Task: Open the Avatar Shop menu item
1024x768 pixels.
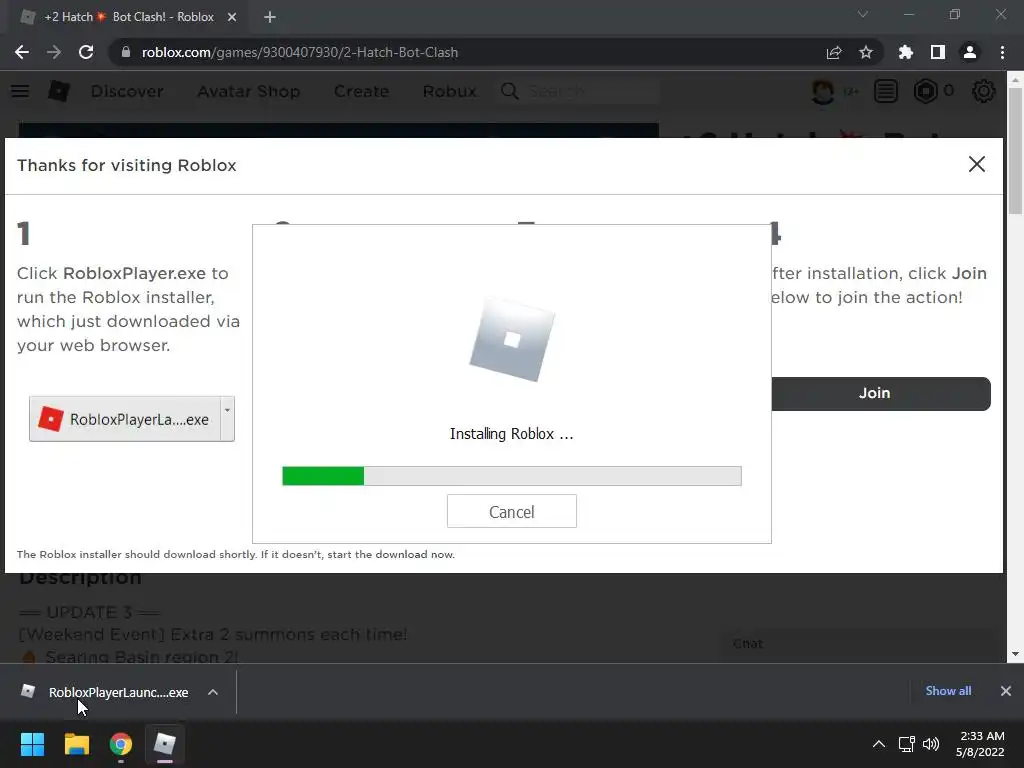Action: [x=249, y=91]
